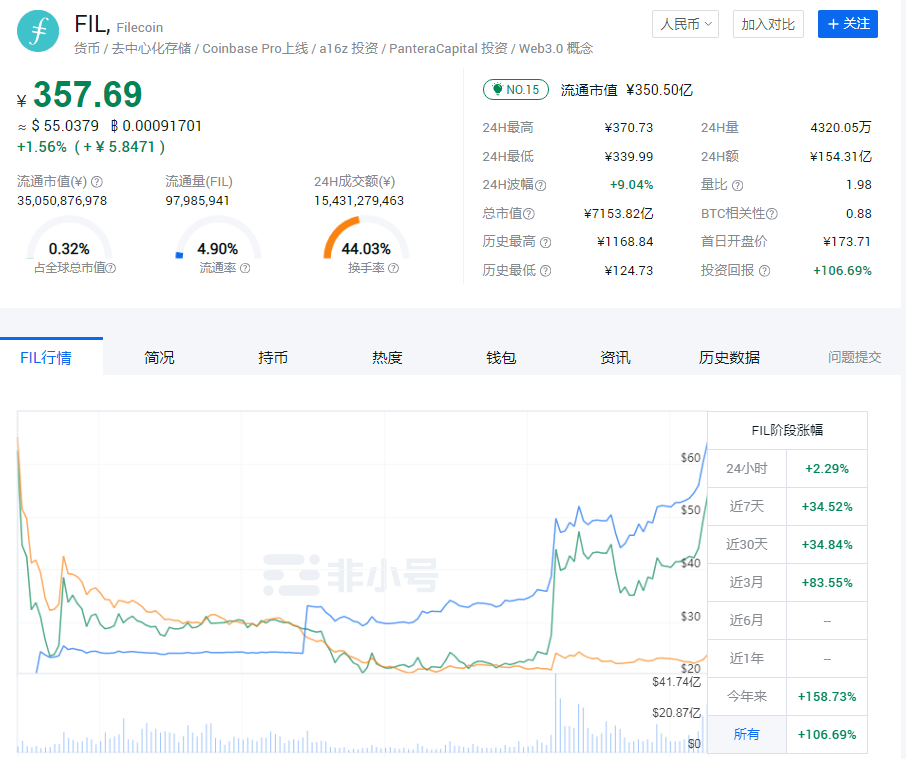Click the 总市值 value ¥7153.82亿
The height and width of the screenshot is (759, 906).
[x=618, y=214]
